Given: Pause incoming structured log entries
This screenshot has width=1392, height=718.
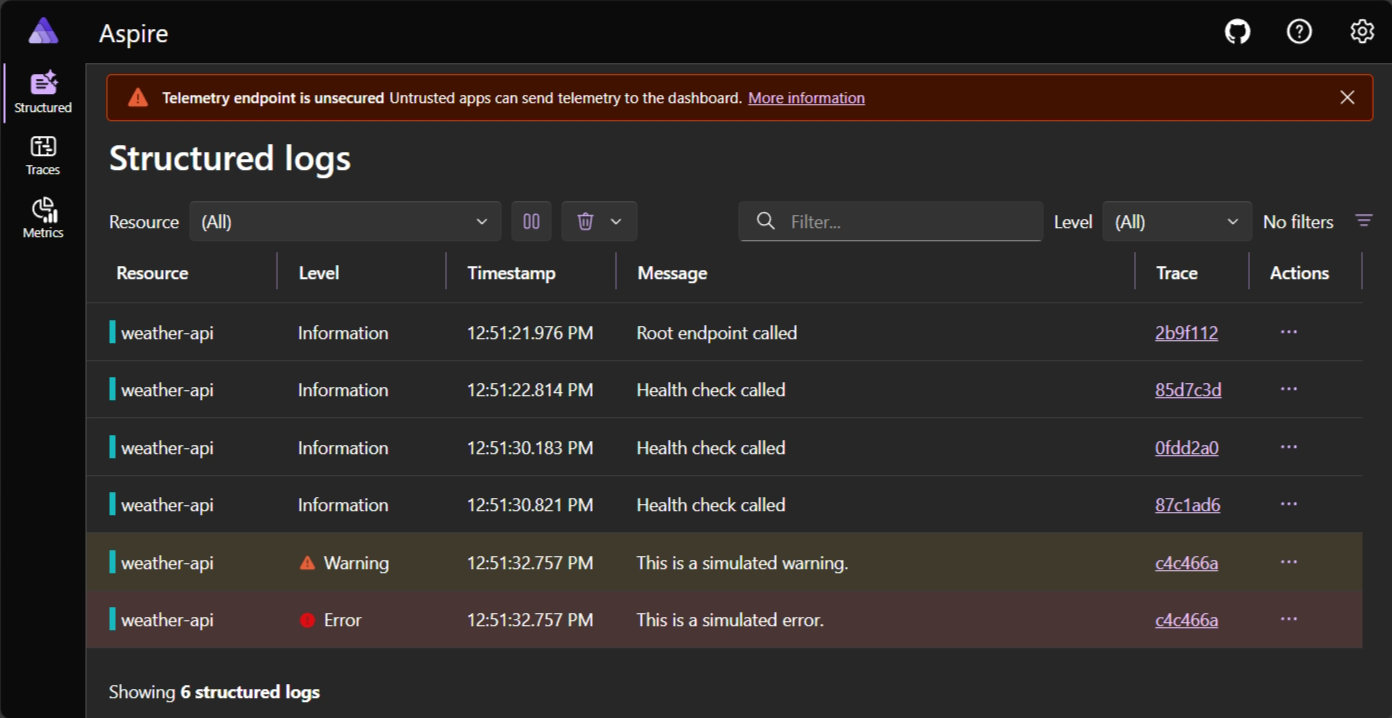Looking at the screenshot, I should tap(531, 221).
